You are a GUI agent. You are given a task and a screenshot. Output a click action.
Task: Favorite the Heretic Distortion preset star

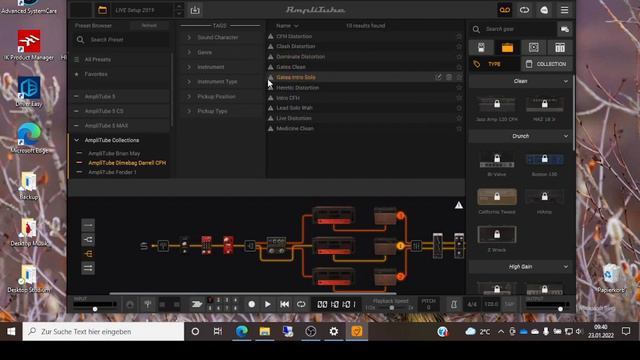tap(459, 87)
